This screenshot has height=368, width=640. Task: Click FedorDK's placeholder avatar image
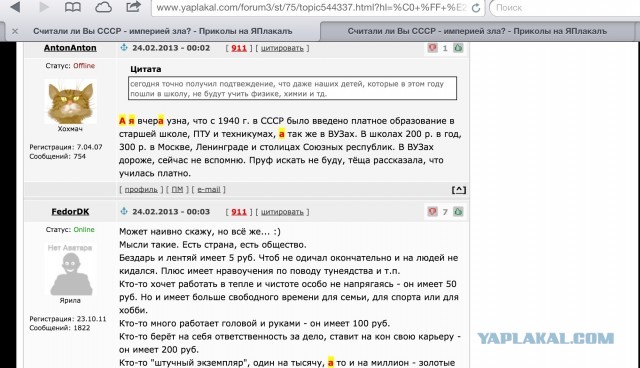point(70,269)
